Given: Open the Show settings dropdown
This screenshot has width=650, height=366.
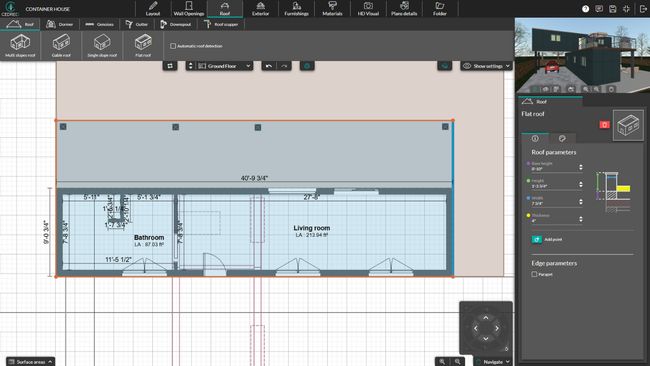Looking at the screenshot, I should (486, 66).
